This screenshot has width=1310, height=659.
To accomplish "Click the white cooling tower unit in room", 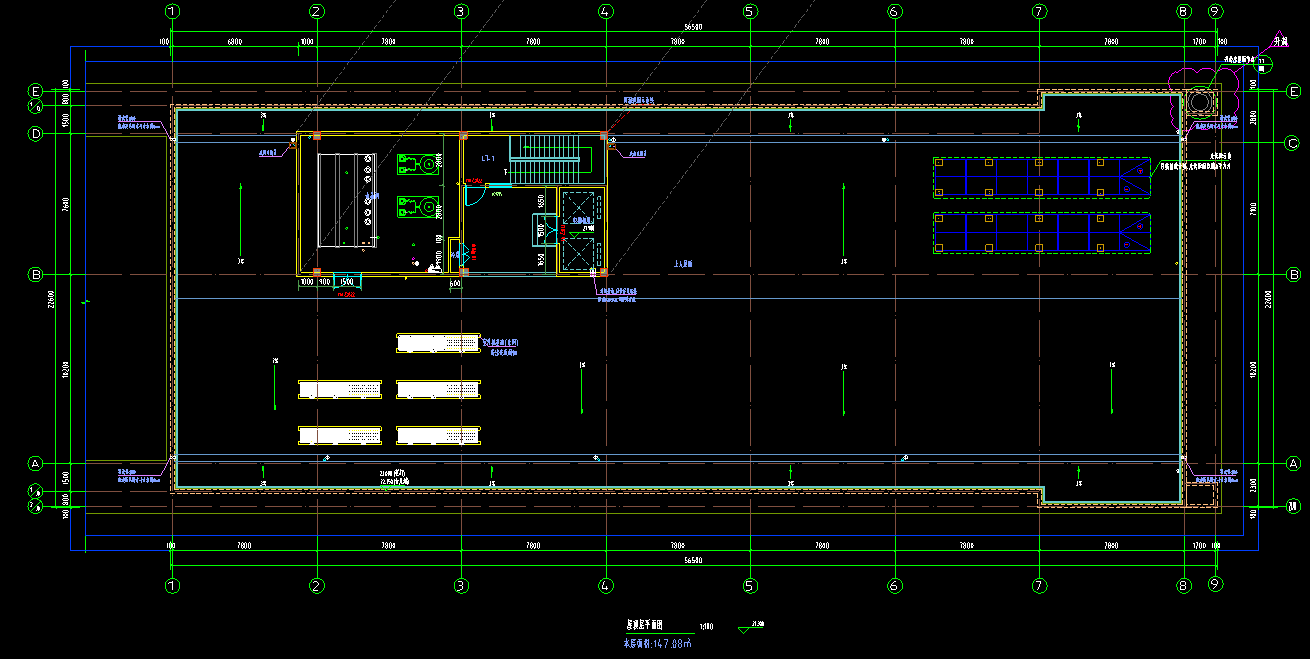I will click(347, 200).
